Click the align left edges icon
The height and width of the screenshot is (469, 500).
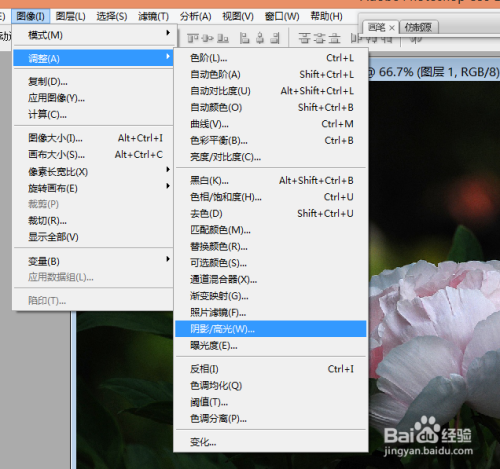tap(245, 38)
